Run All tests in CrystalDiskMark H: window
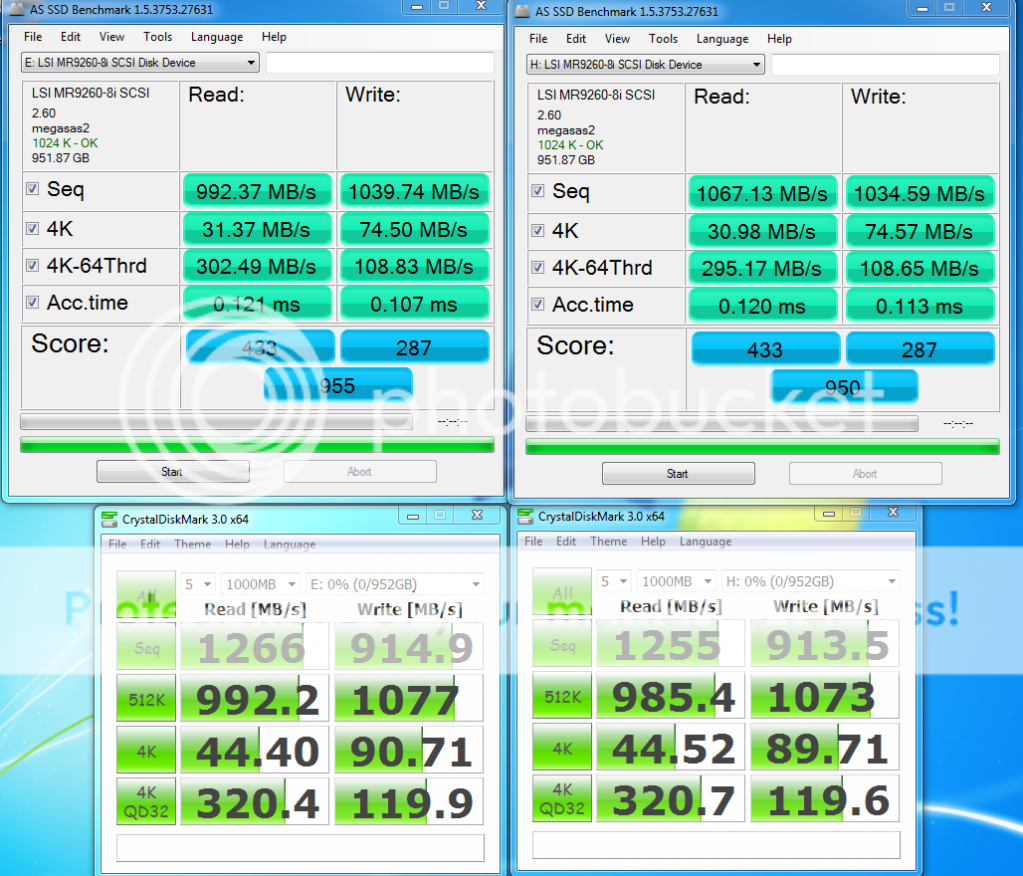This screenshot has width=1023, height=876. pos(562,592)
